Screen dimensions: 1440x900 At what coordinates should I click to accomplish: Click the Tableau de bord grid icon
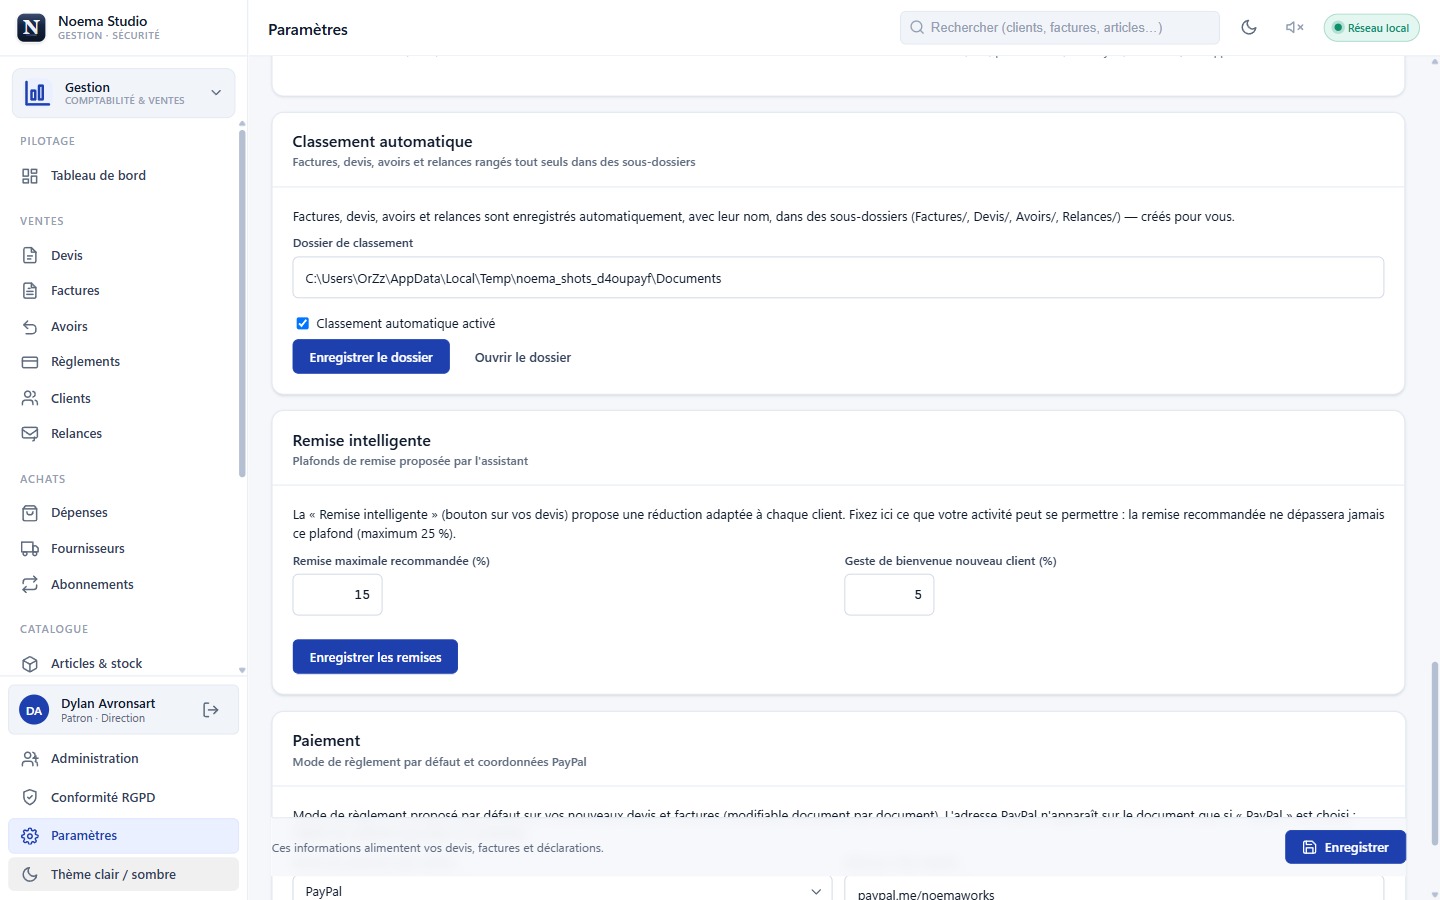click(30, 176)
